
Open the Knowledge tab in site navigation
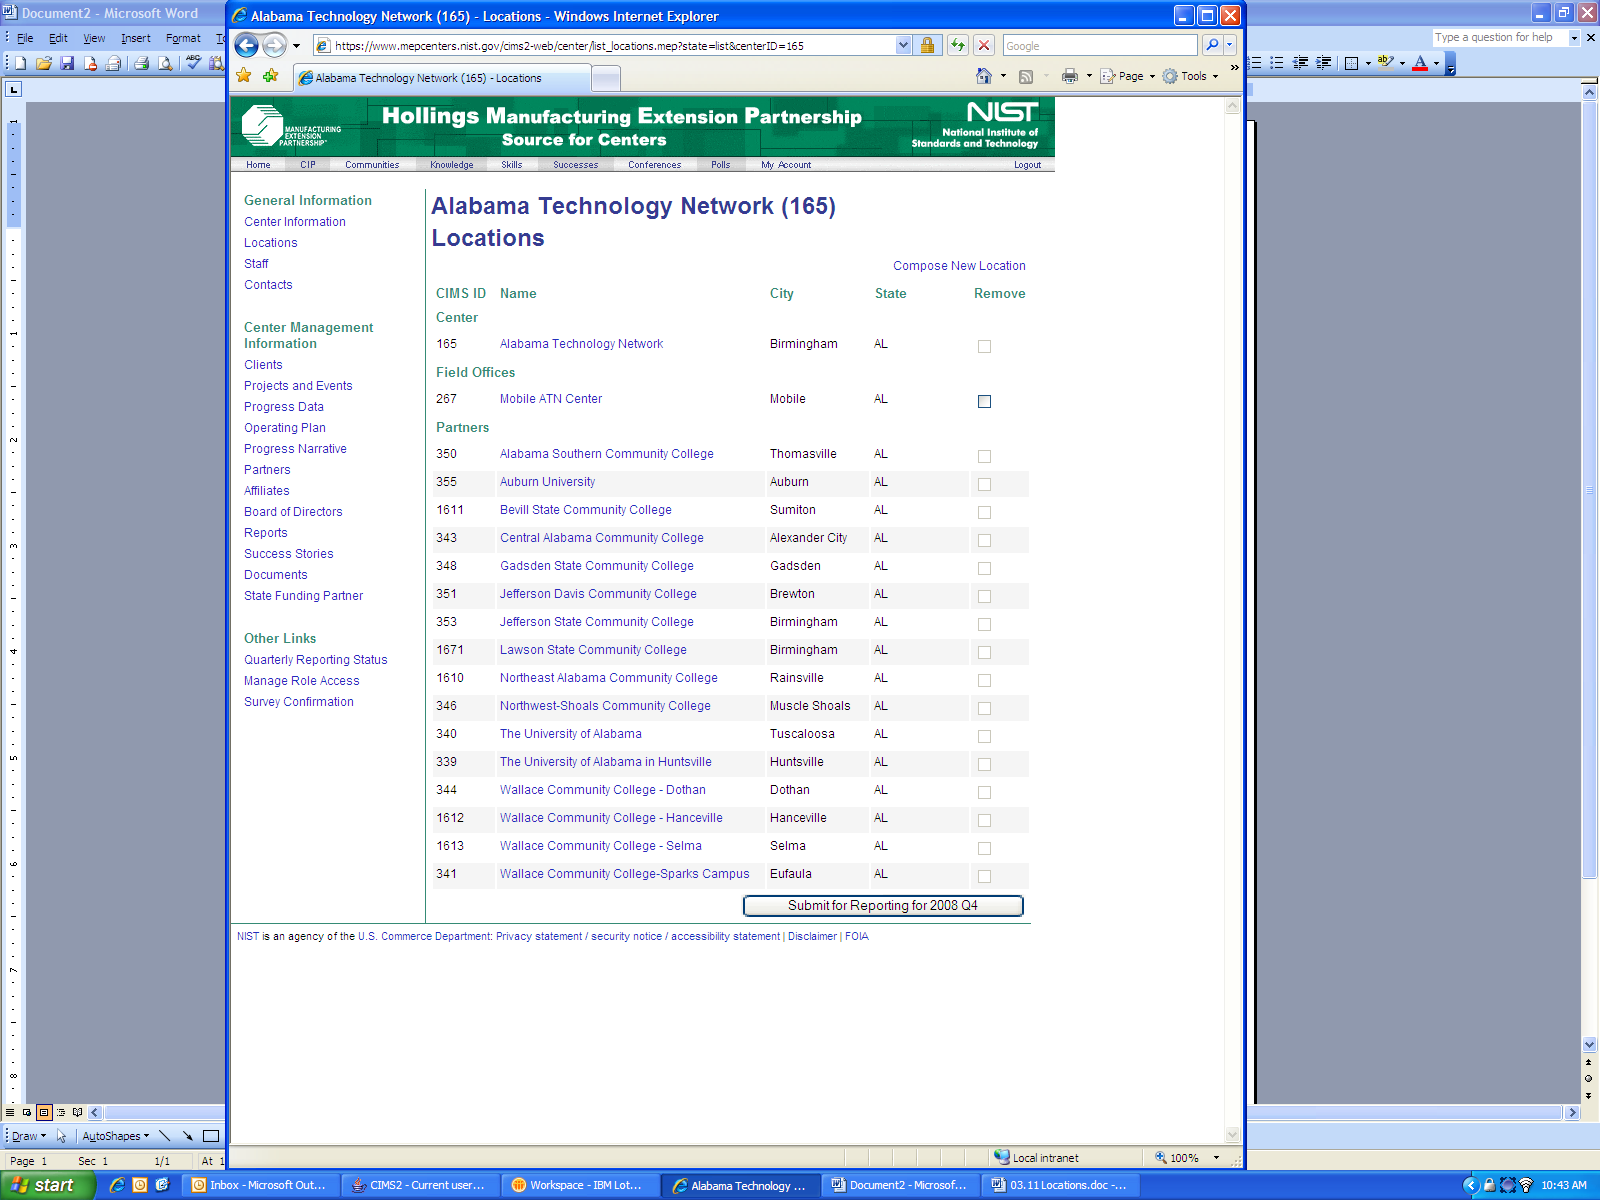click(x=451, y=165)
